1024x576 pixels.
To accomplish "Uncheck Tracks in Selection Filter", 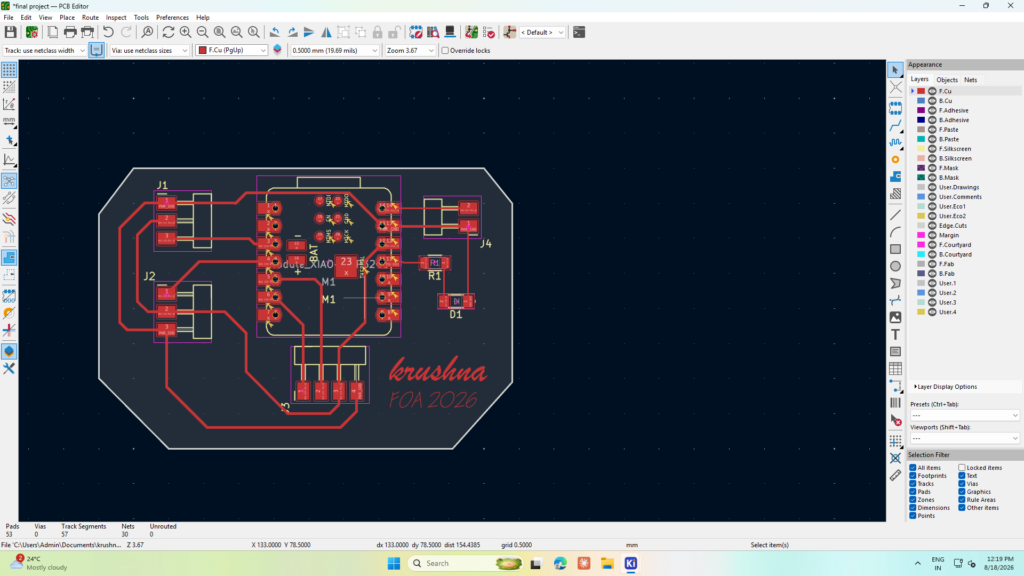I will [x=913, y=484].
